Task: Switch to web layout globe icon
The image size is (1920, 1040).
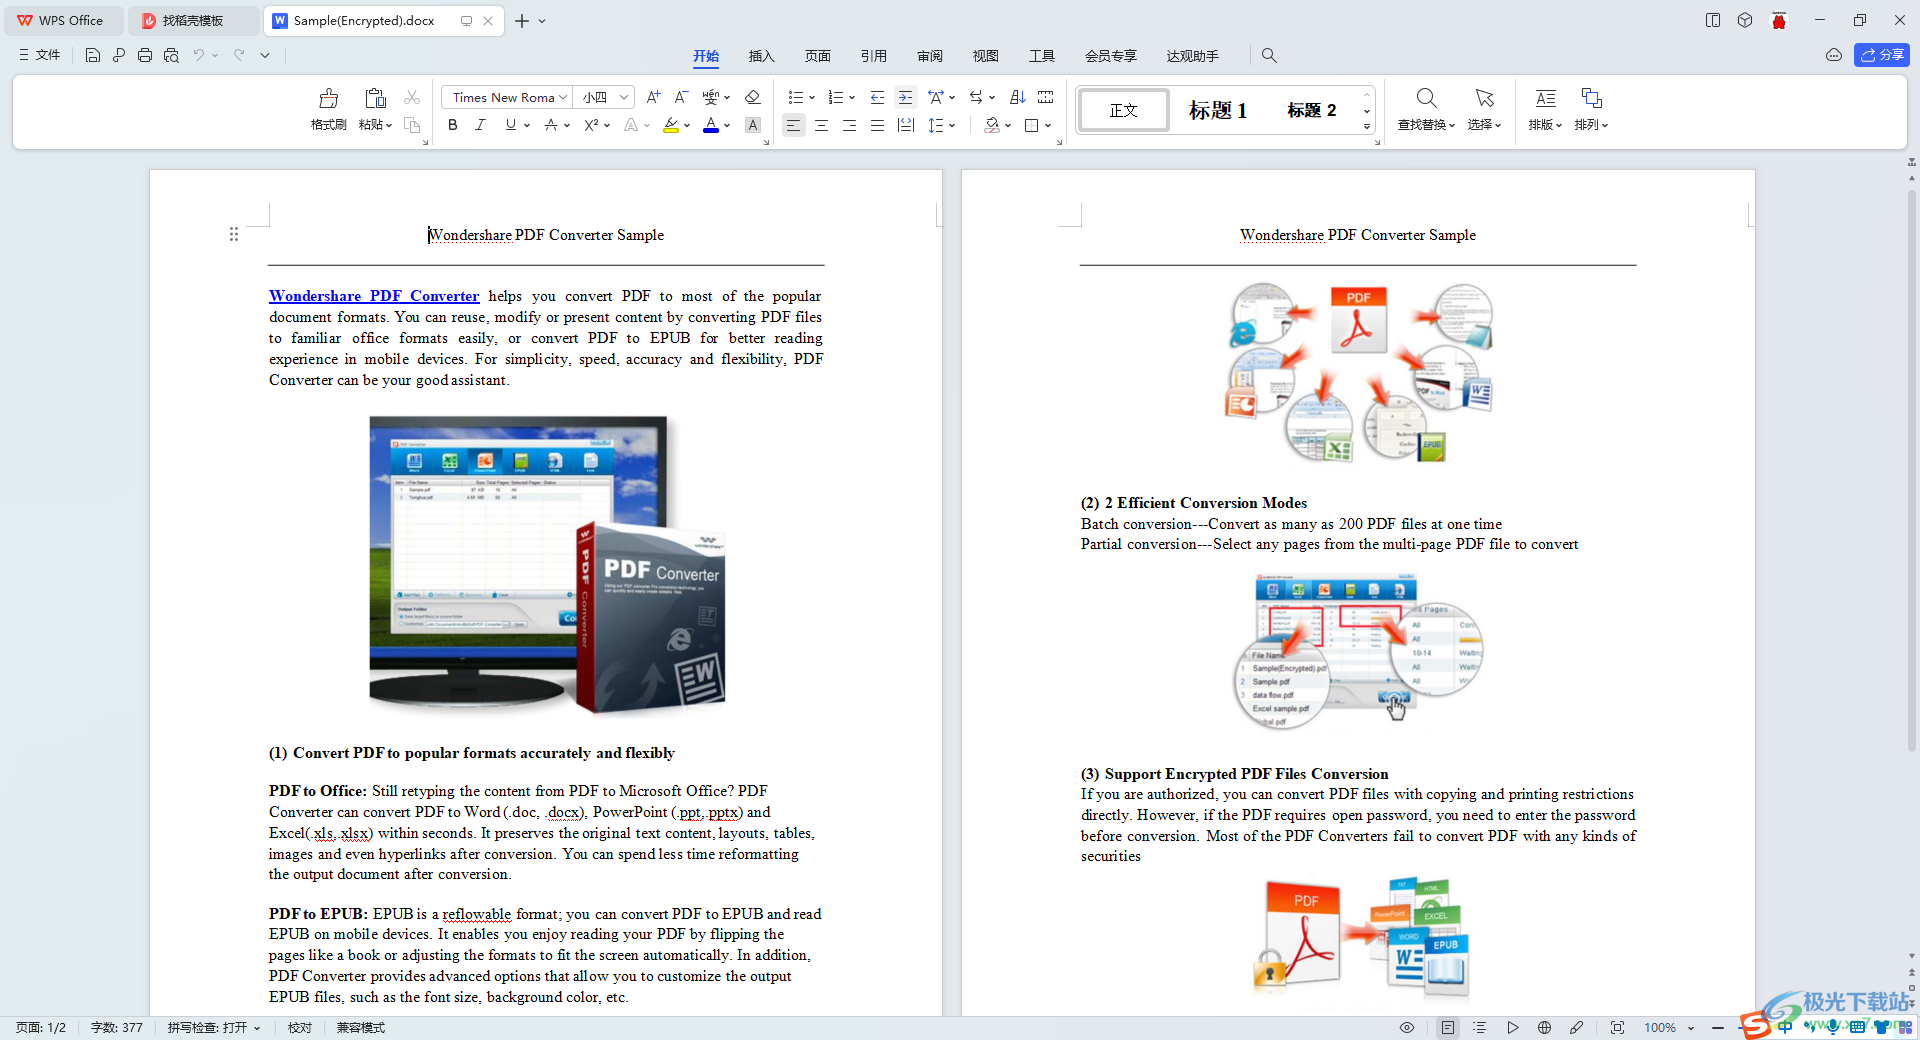Action: [1545, 1028]
